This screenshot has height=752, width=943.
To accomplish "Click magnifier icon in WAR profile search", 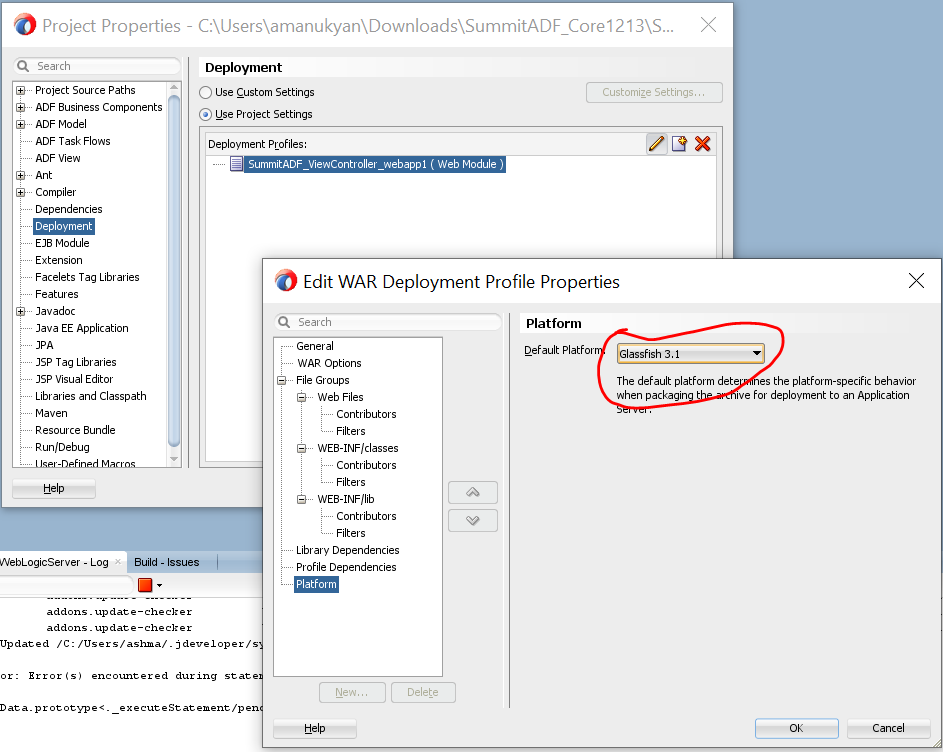I will click(x=284, y=322).
